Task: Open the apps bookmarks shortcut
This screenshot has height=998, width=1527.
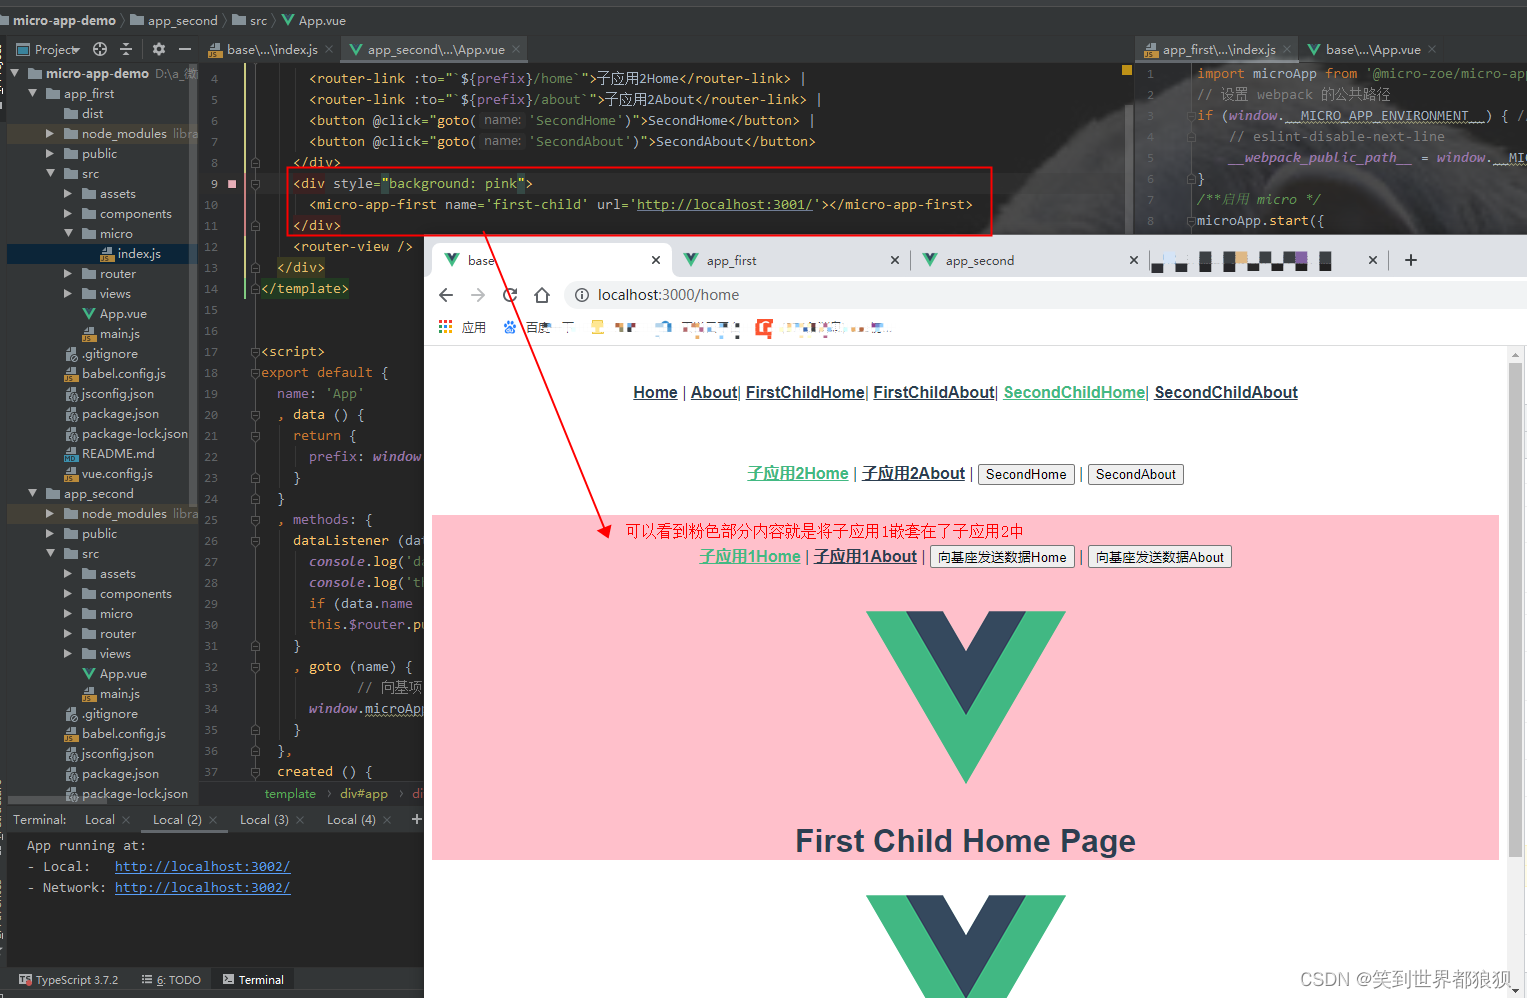Action: 462,327
